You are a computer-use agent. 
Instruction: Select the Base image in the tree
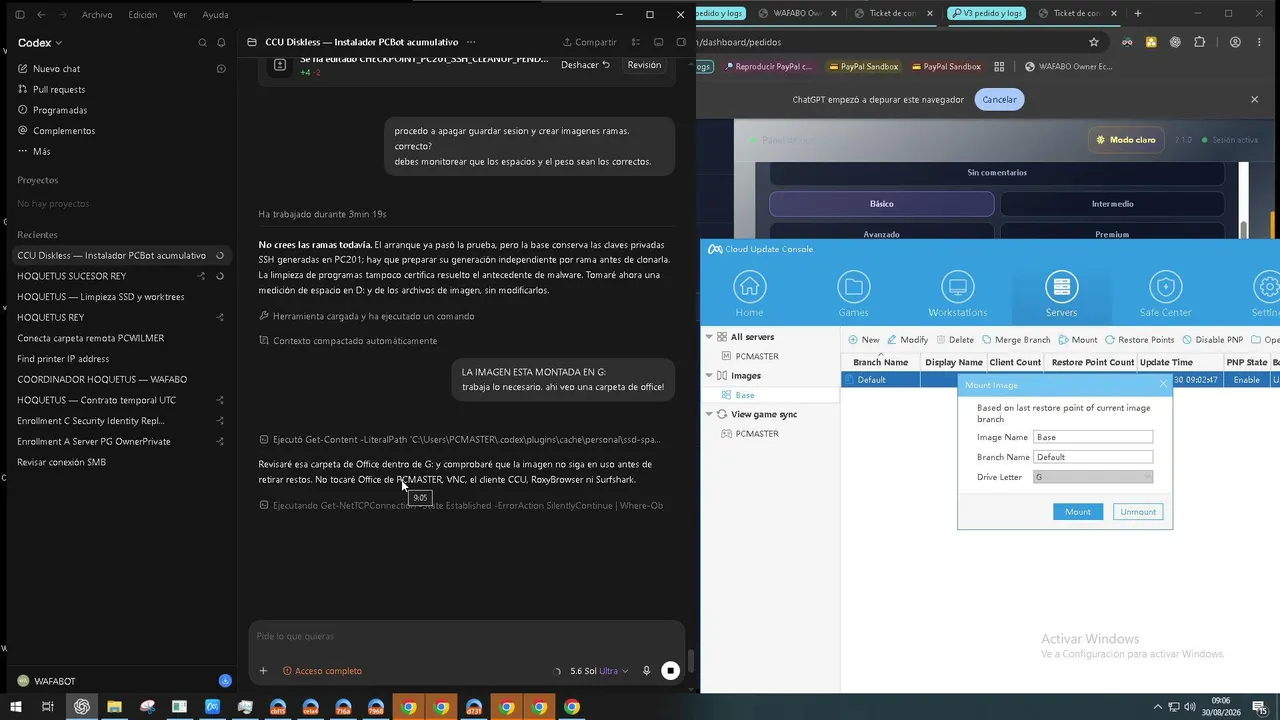coord(744,395)
